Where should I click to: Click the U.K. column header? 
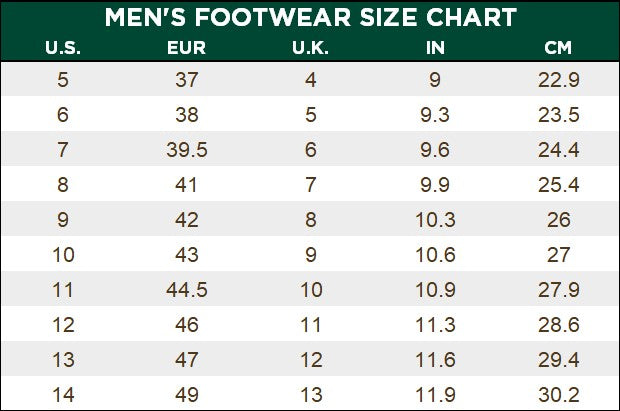[x=310, y=48]
